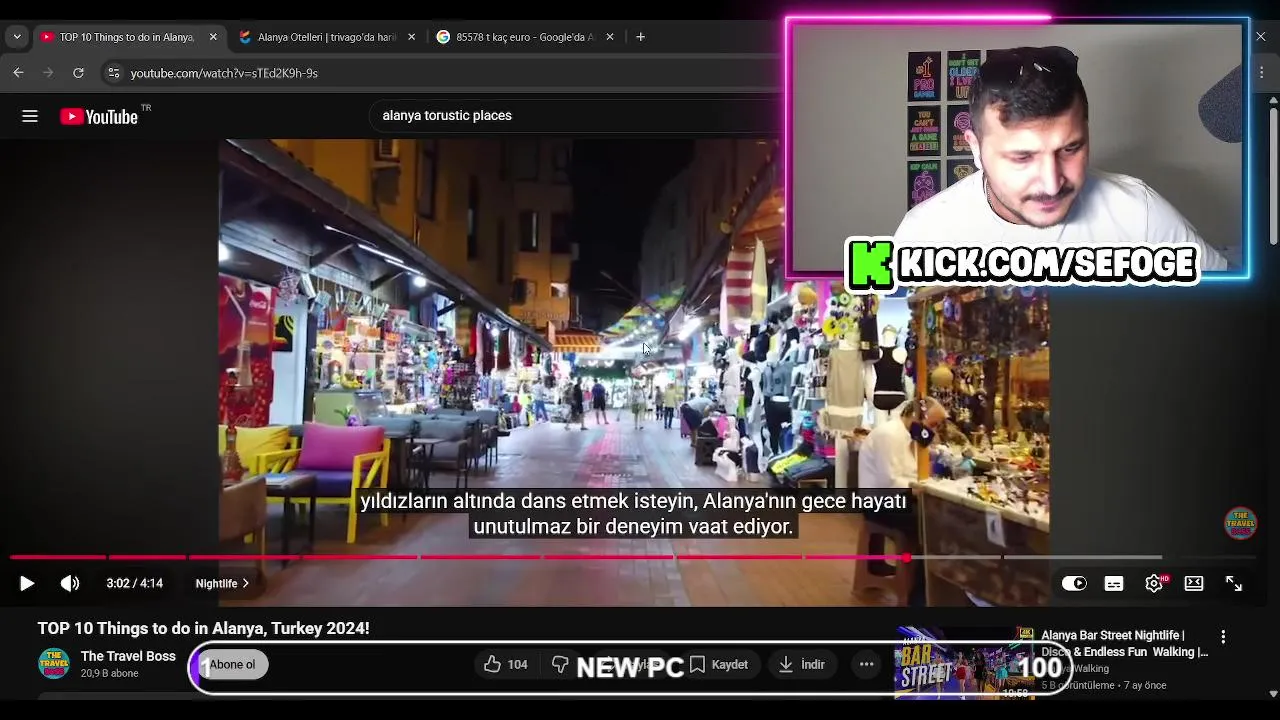The width and height of the screenshot is (1280, 720).
Task: Go to YouTube home via logo
Action: click(99, 116)
